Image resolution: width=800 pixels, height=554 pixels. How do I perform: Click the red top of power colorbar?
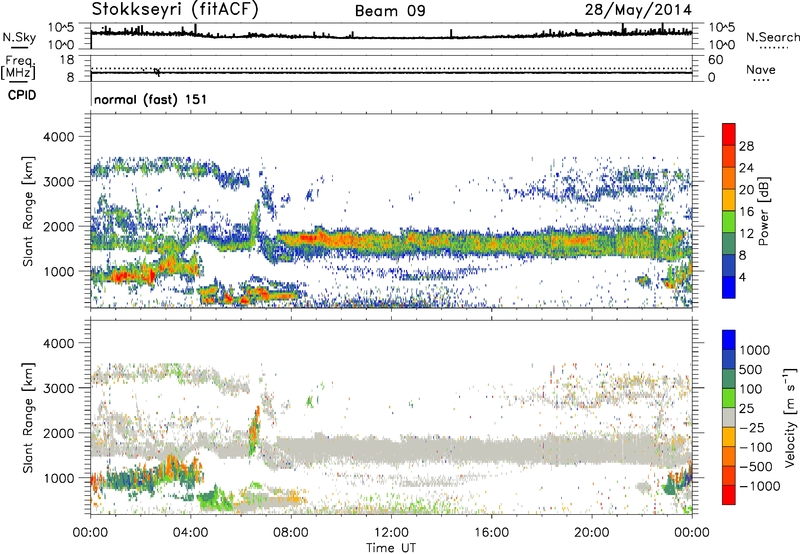point(729,134)
